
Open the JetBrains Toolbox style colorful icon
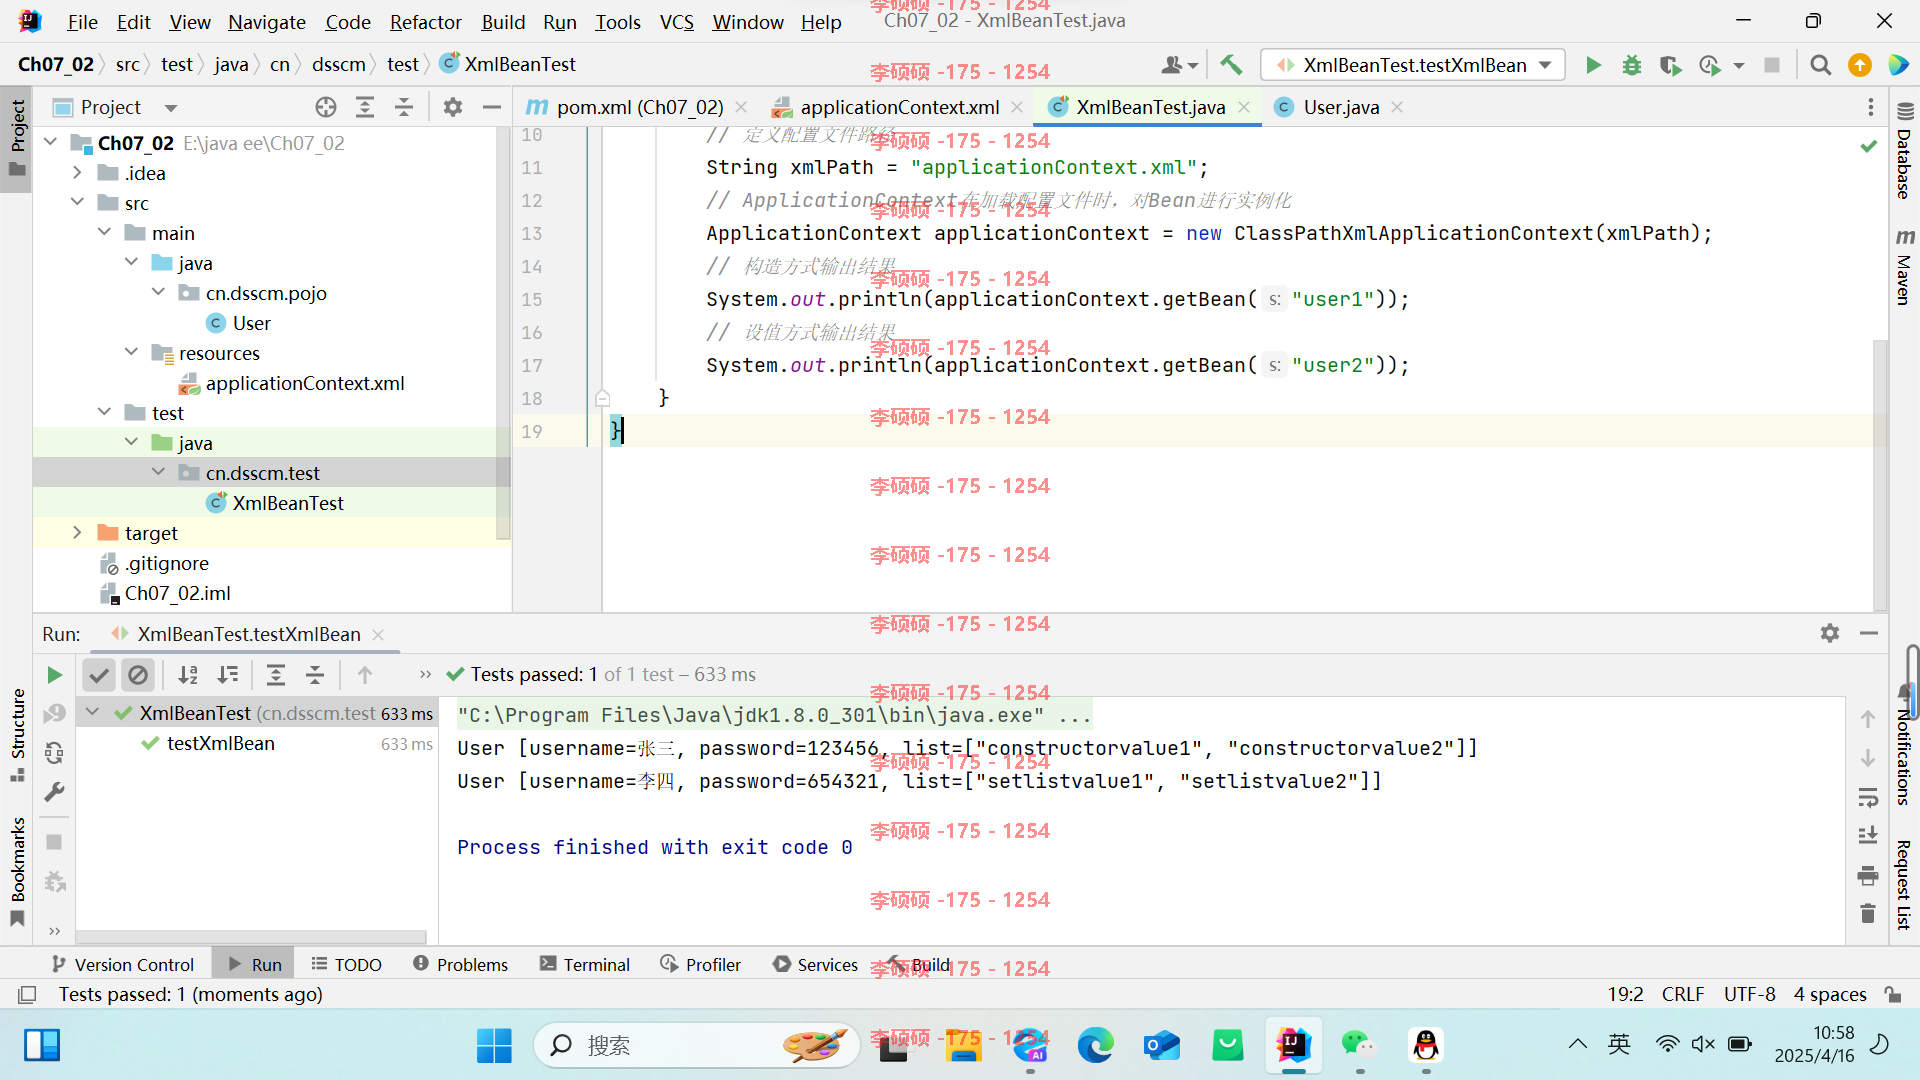[1898, 65]
